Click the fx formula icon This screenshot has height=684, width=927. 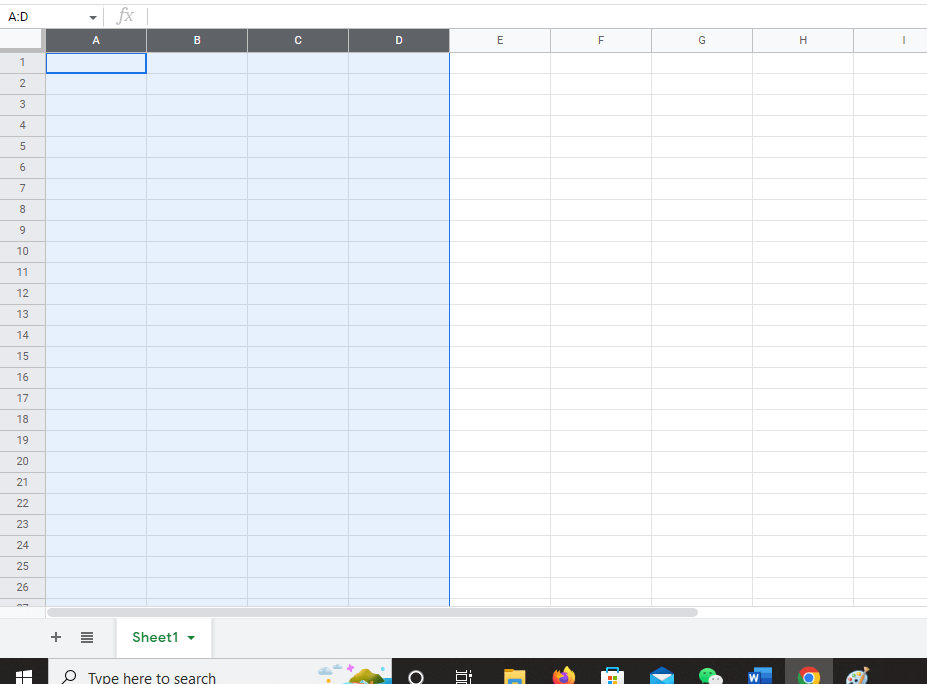coord(124,15)
